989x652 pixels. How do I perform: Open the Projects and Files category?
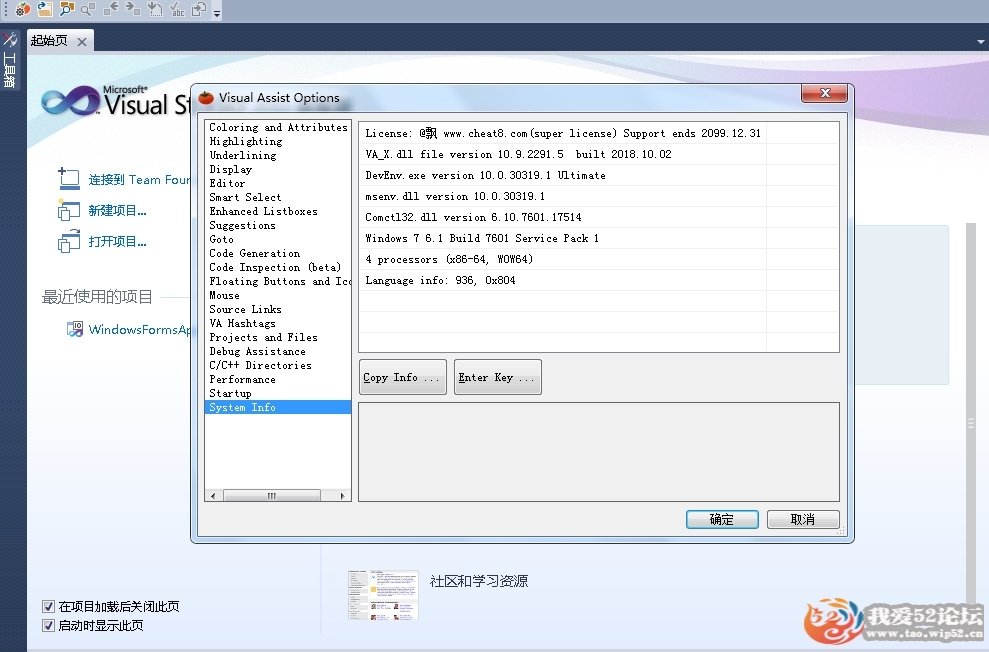coord(278,337)
